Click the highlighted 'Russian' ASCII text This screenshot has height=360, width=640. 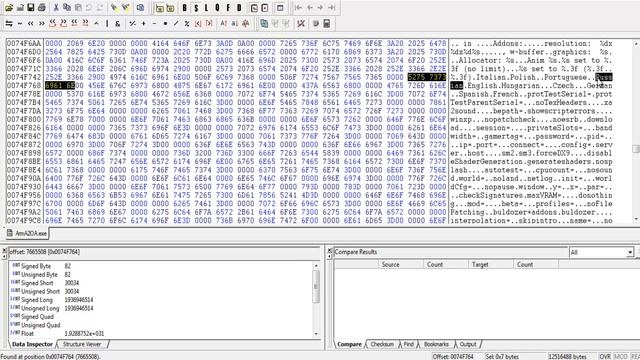(x=604, y=77)
